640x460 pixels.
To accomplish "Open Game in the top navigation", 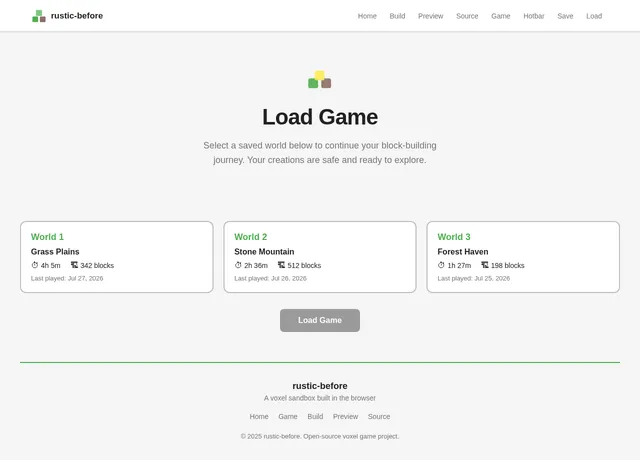I will (500, 16).
